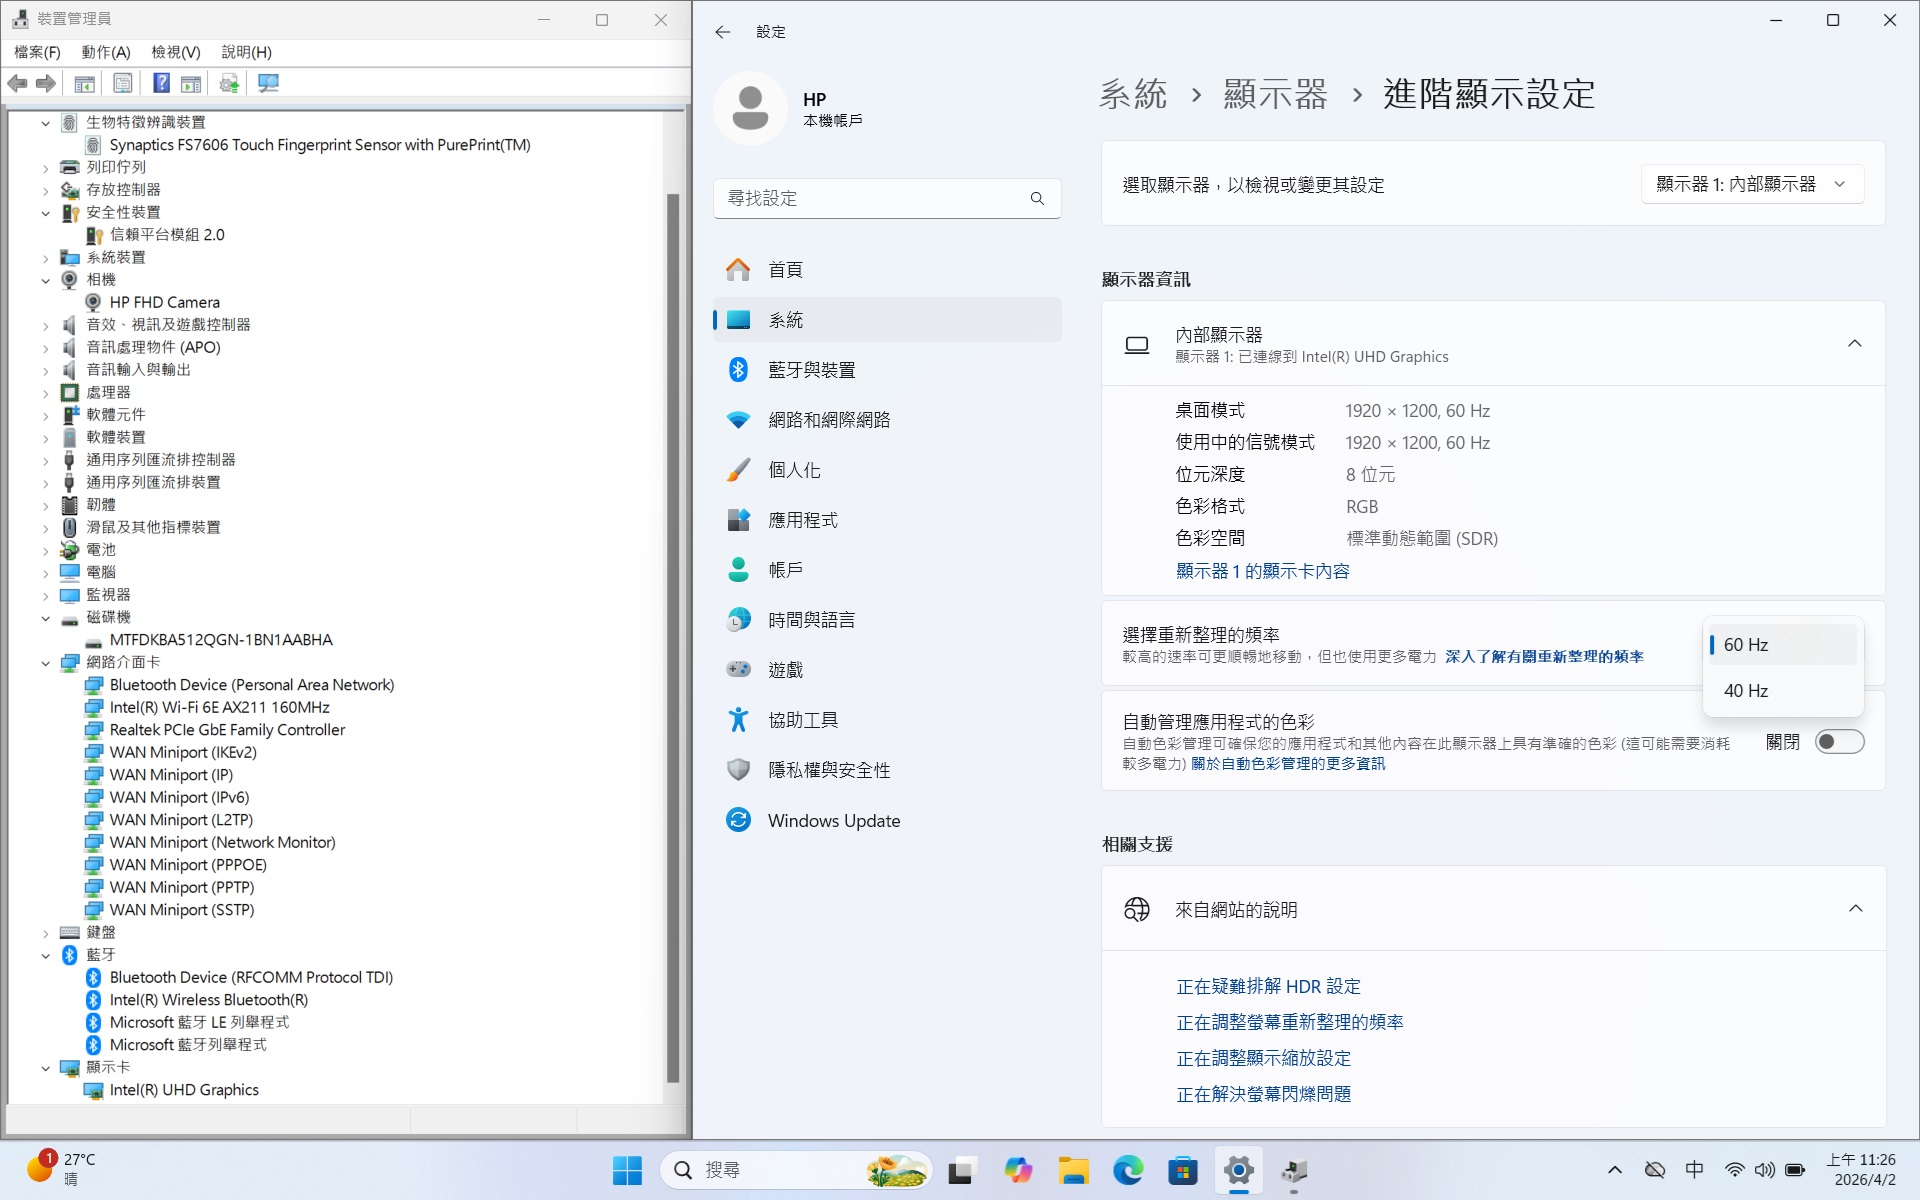Viewport: 1920px width, 1200px height.
Task: Open File Explorer from the taskbar
Action: 1073,1170
